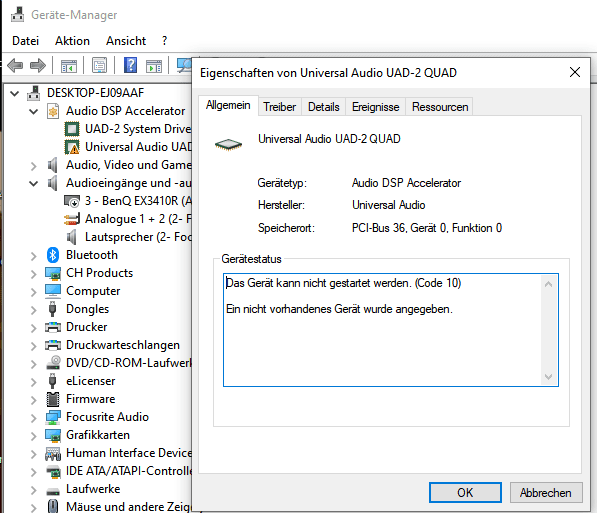Switch to the Details tab
The image size is (597, 513).
pyautogui.click(x=324, y=107)
